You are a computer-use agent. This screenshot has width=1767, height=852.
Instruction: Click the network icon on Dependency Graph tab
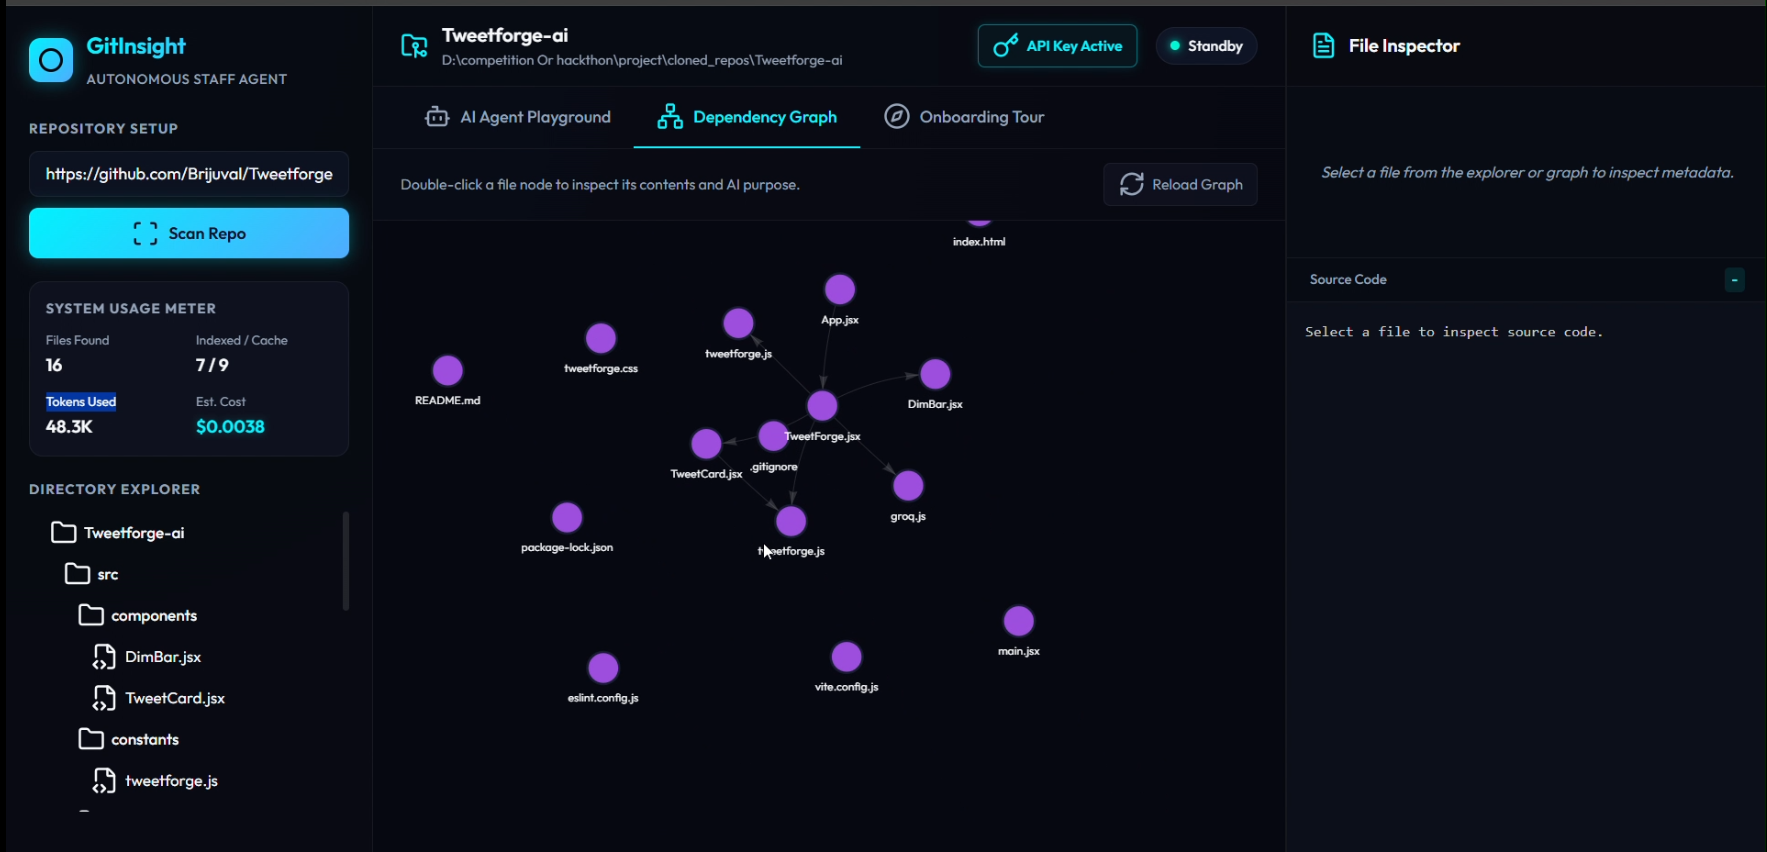pyautogui.click(x=670, y=117)
